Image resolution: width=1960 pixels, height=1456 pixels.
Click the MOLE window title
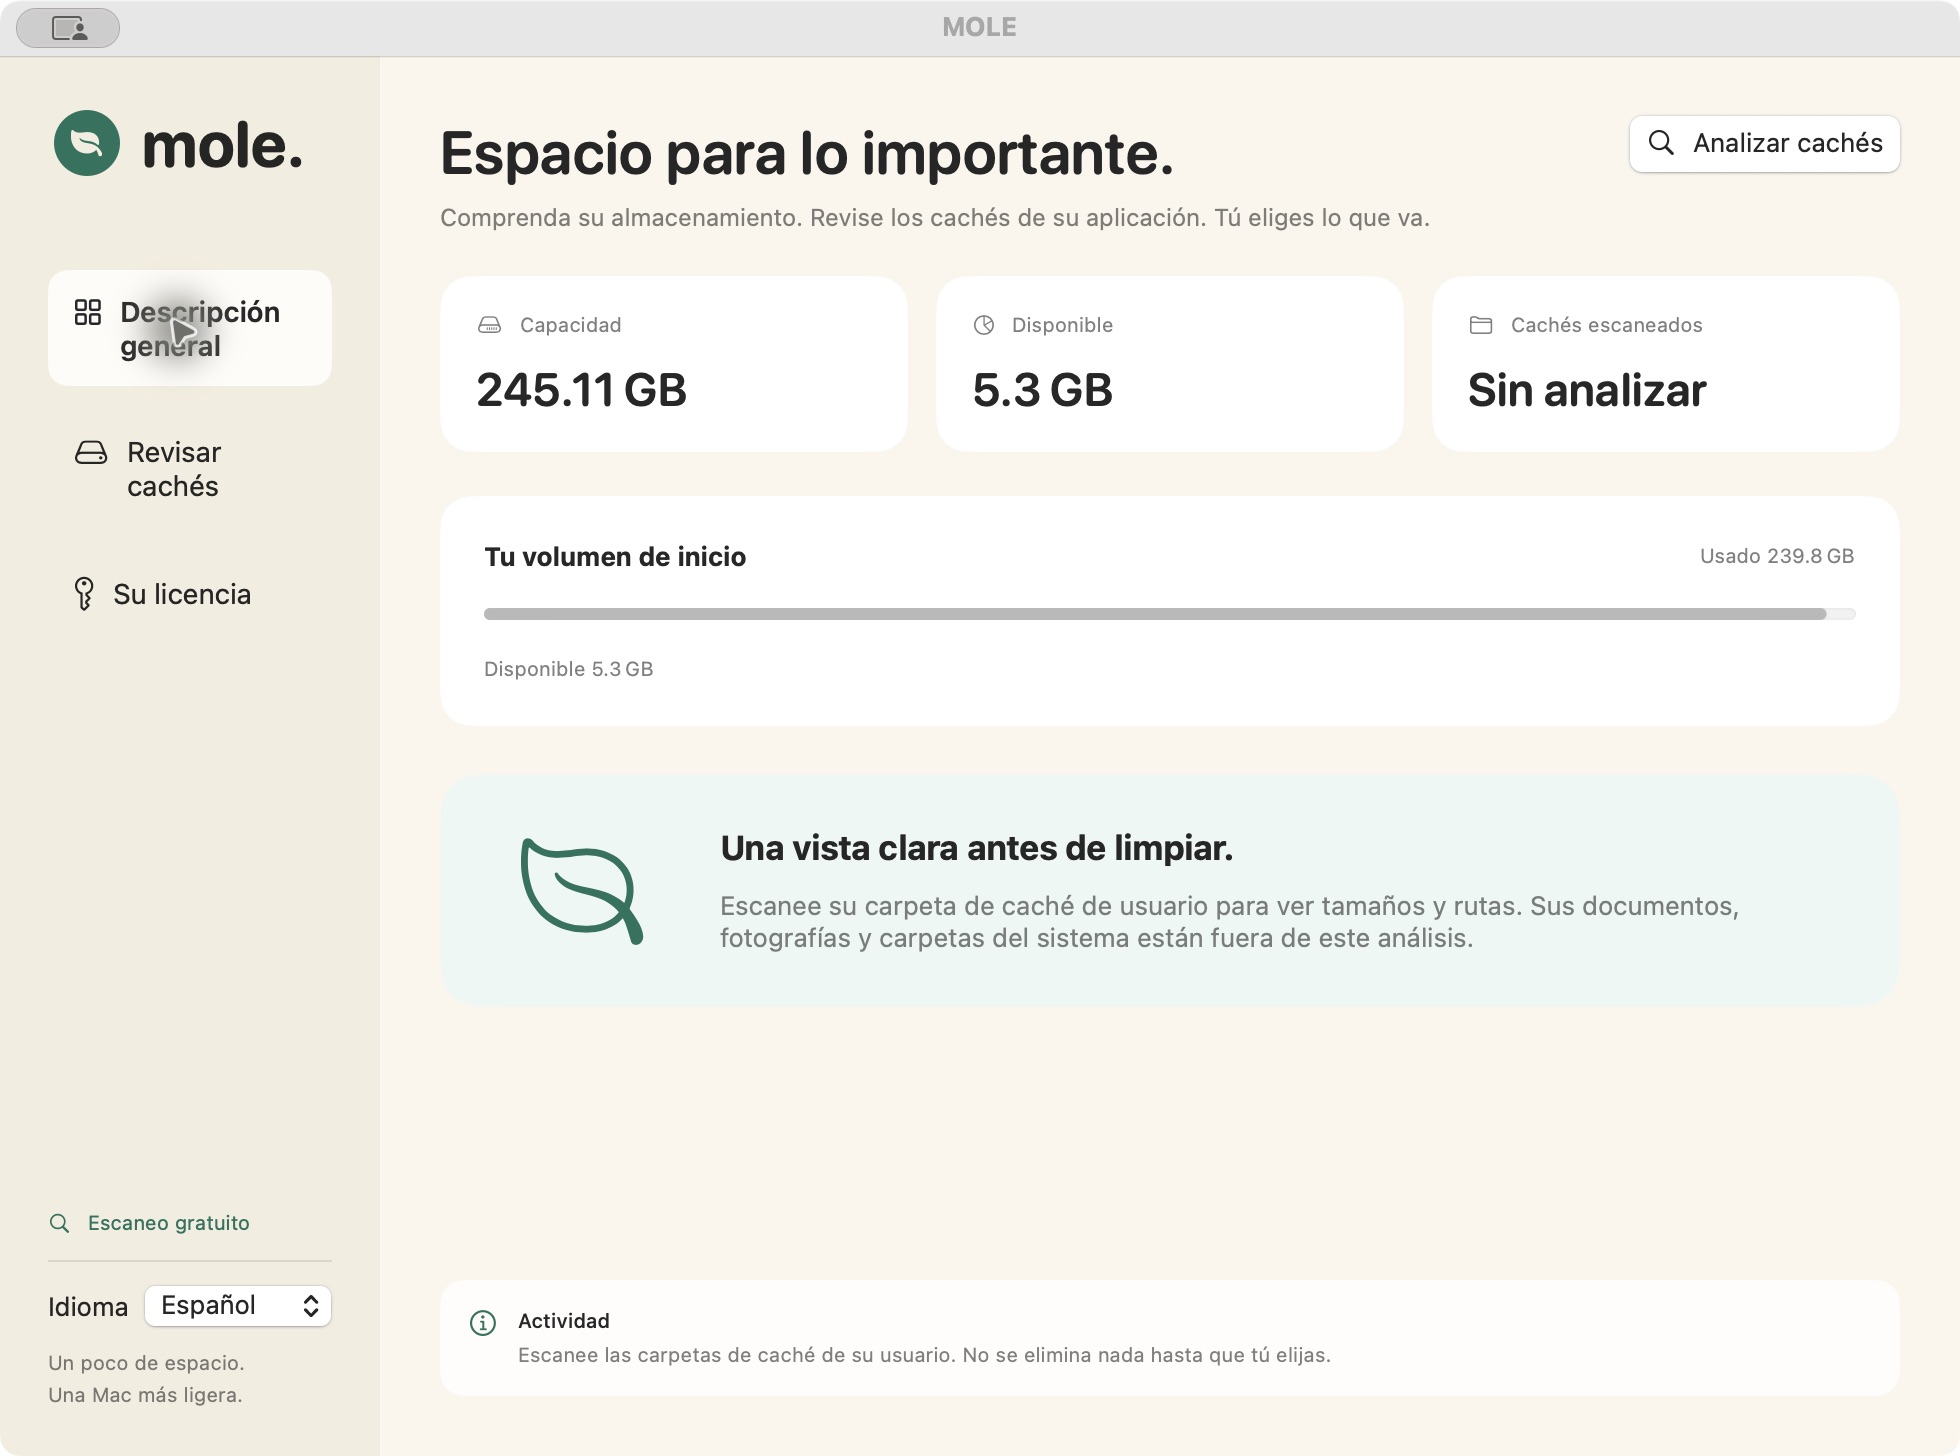pos(980,27)
